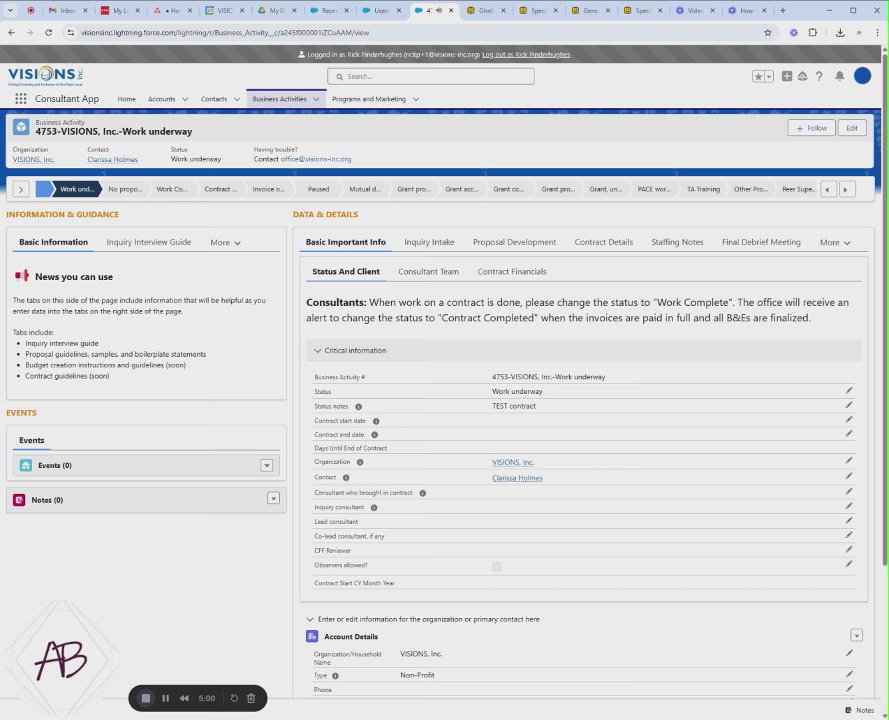Open Account Details dropdown arrow

coord(857,636)
